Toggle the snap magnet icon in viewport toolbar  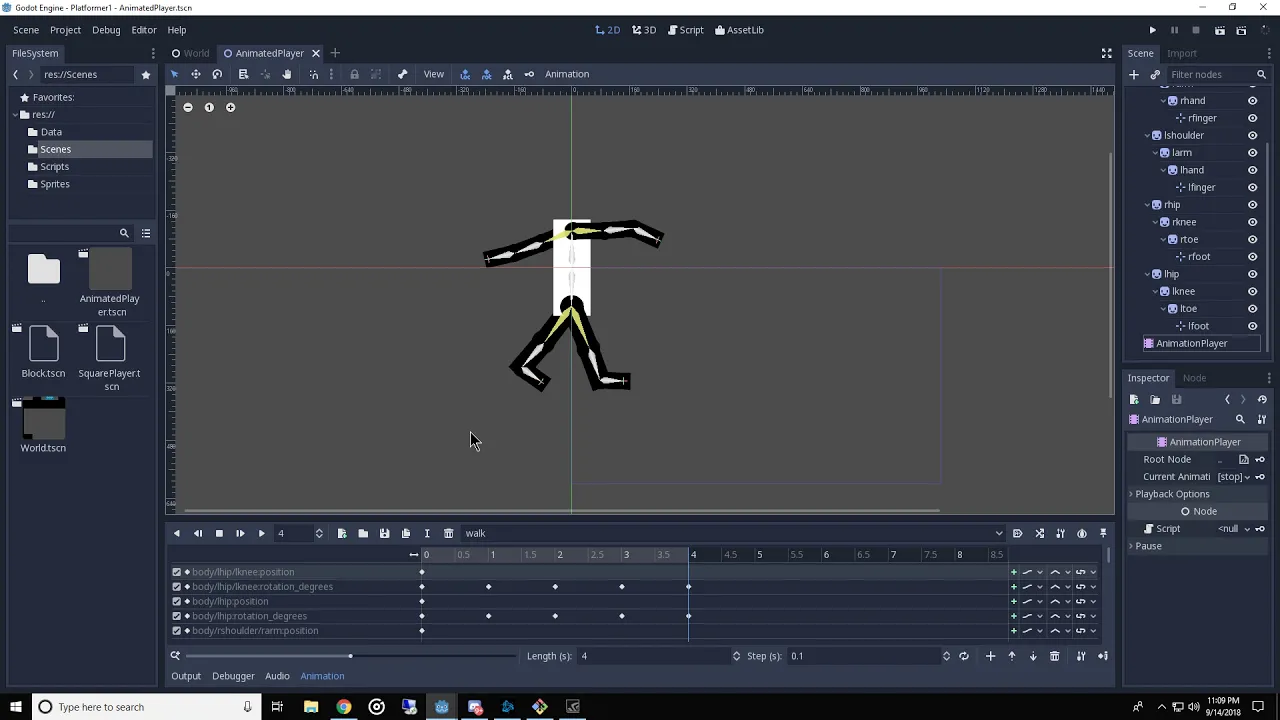(x=314, y=74)
